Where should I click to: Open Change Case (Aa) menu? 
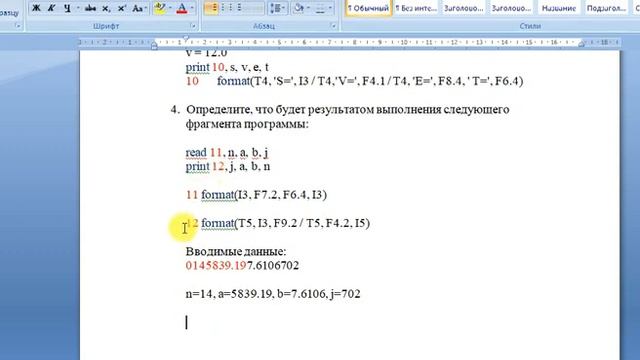139,8
